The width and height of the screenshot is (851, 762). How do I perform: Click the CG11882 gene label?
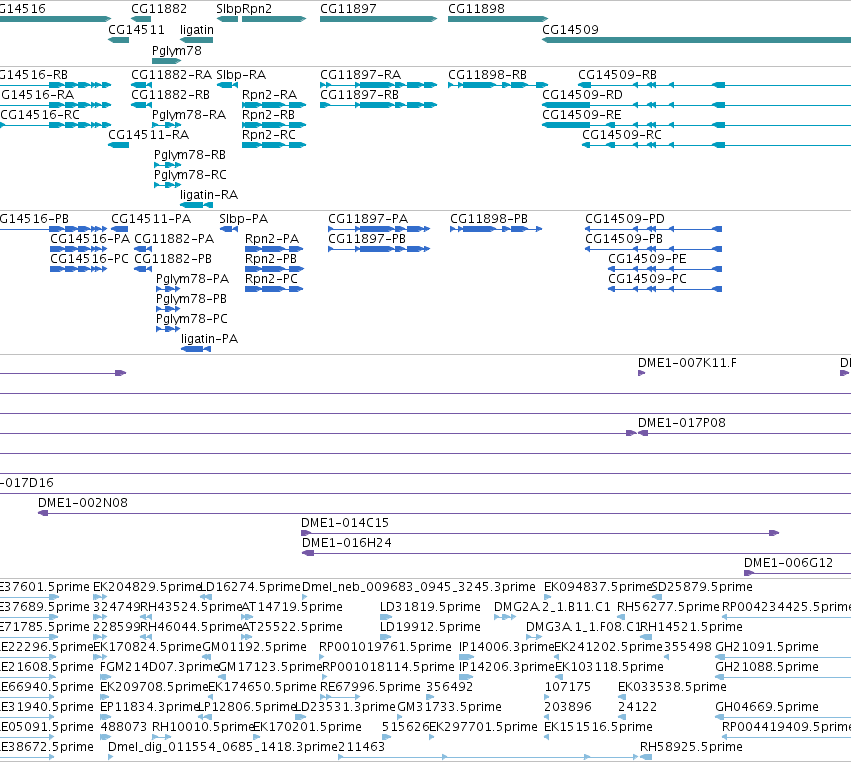tap(158, 9)
